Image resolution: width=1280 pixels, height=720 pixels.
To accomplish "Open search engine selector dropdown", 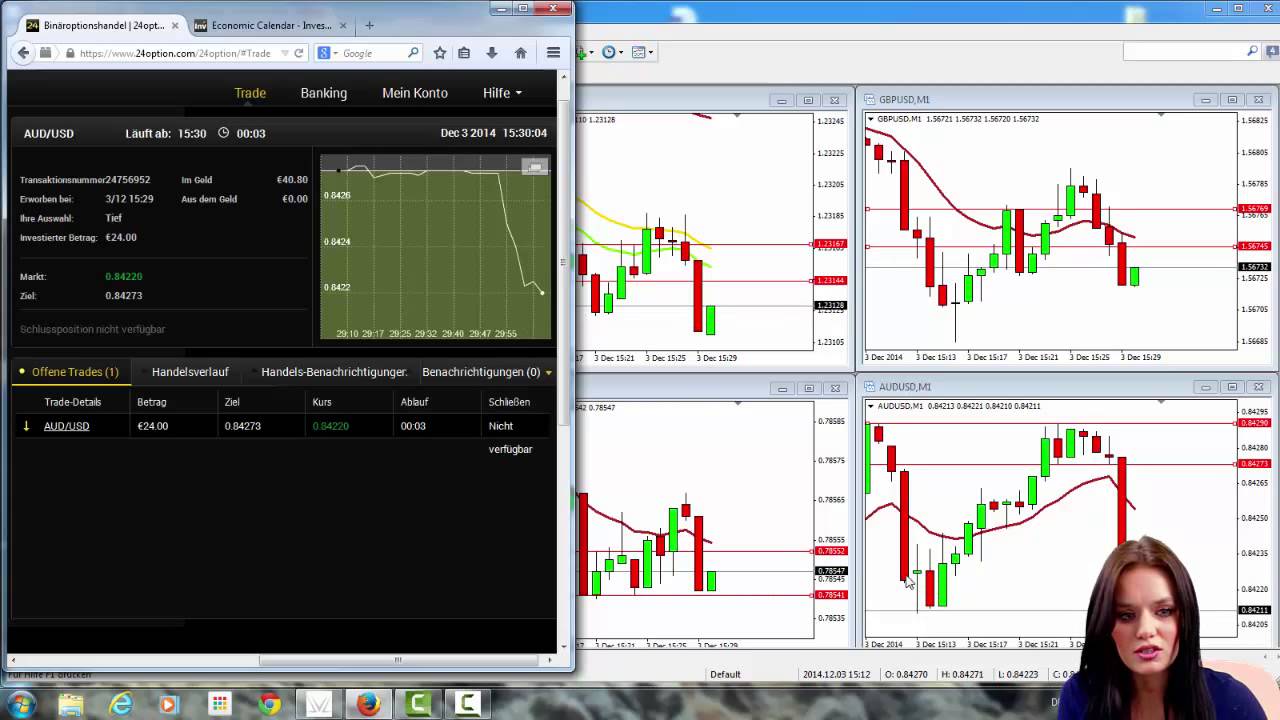I will pos(327,53).
